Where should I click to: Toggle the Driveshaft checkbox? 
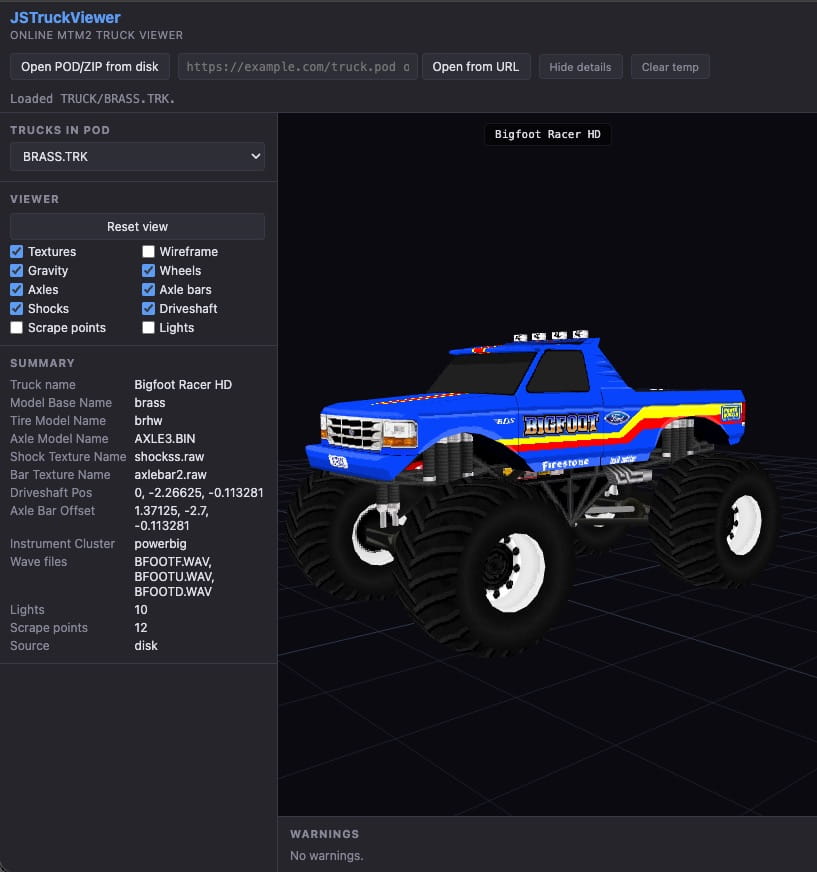(148, 308)
